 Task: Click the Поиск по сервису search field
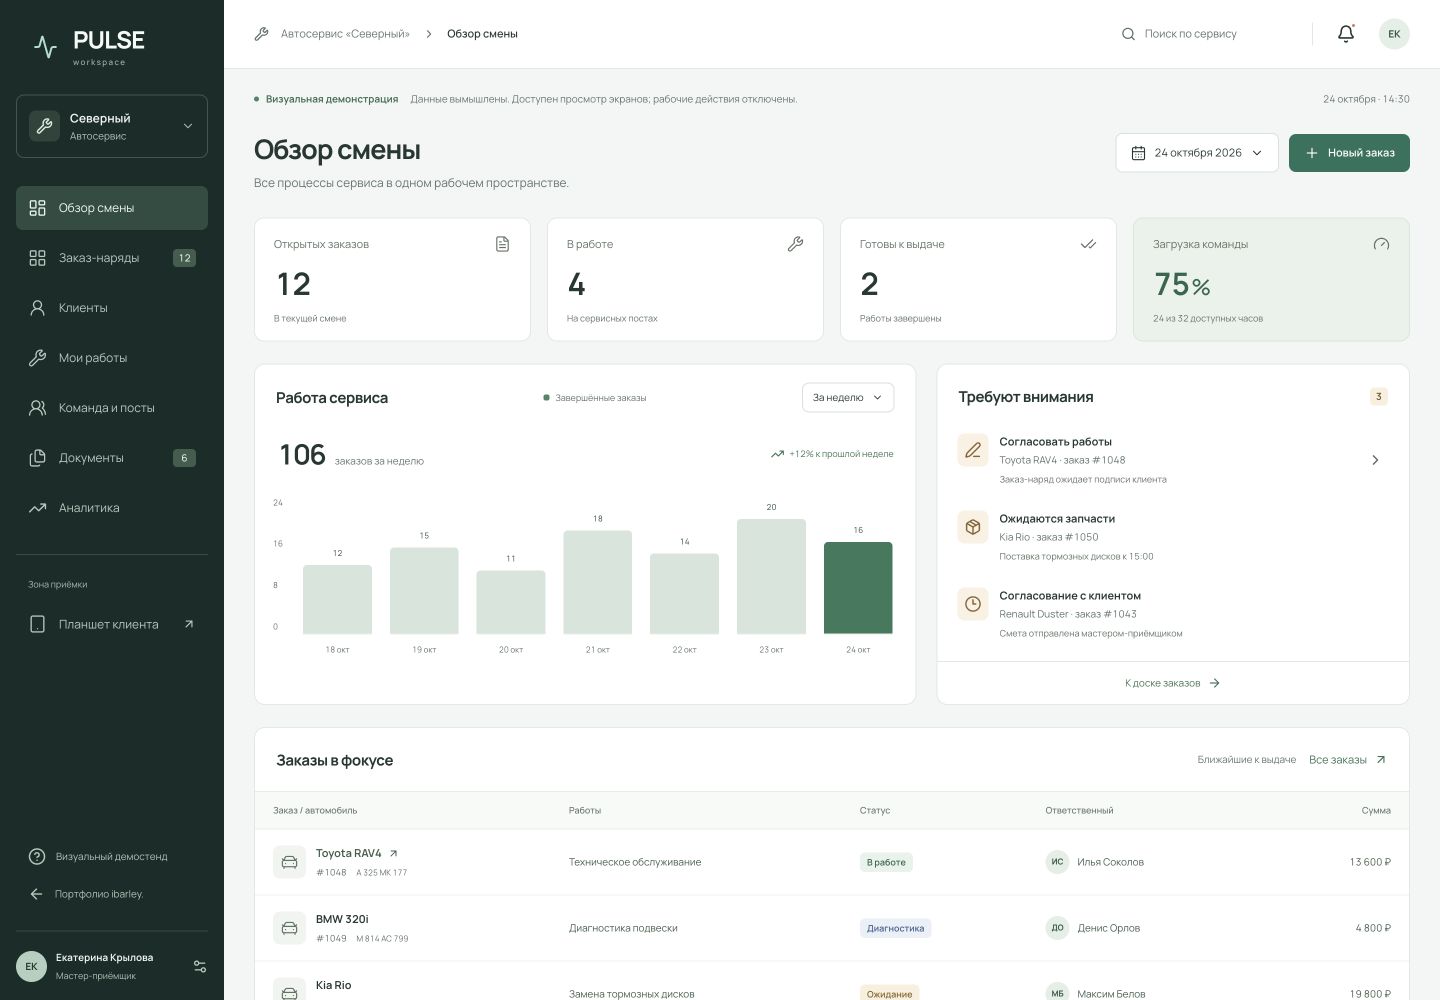1208,34
